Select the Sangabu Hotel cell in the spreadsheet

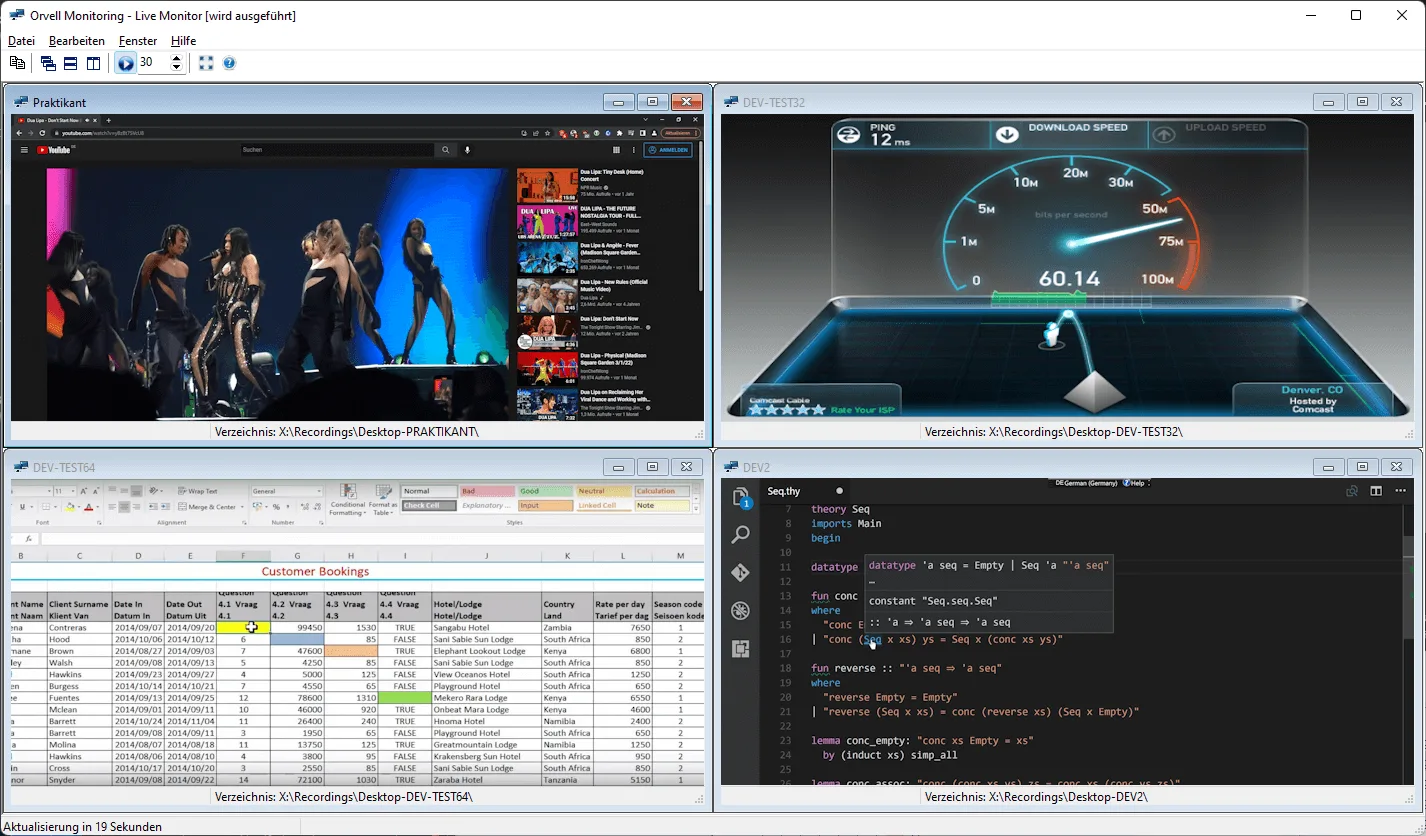pyautogui.click(x=485, y=627)
